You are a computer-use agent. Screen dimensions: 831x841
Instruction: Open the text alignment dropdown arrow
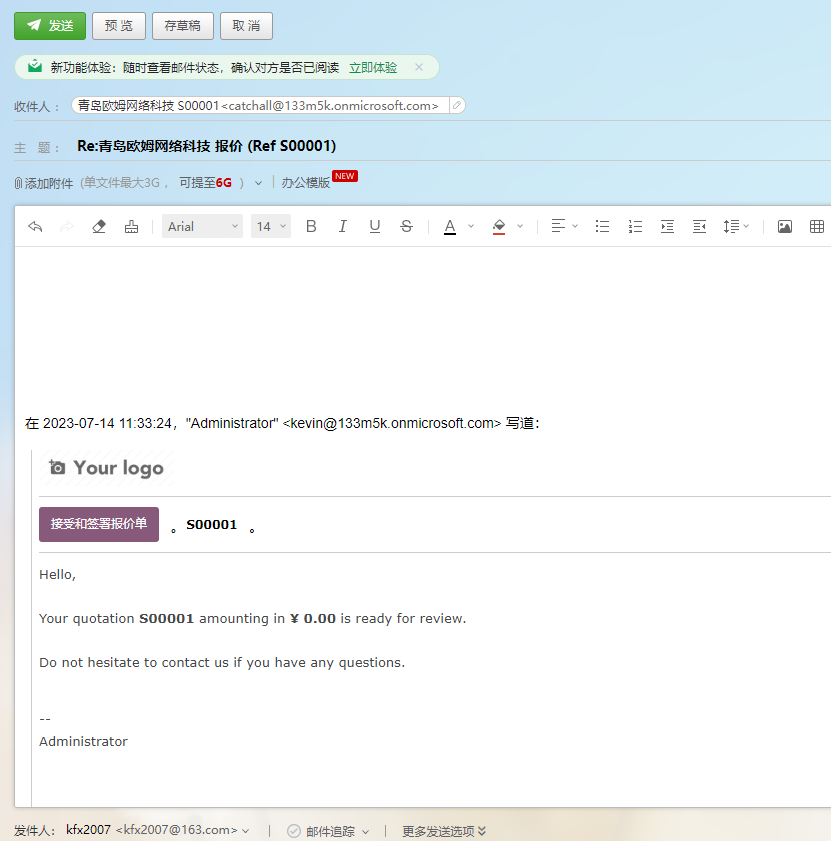click(x=575, y=226)
